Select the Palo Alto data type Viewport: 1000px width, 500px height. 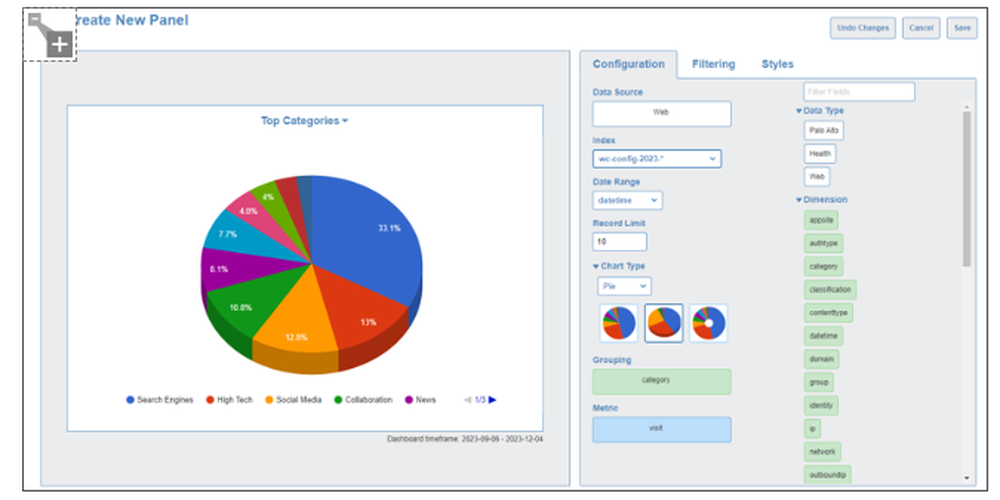pos(823,131)
